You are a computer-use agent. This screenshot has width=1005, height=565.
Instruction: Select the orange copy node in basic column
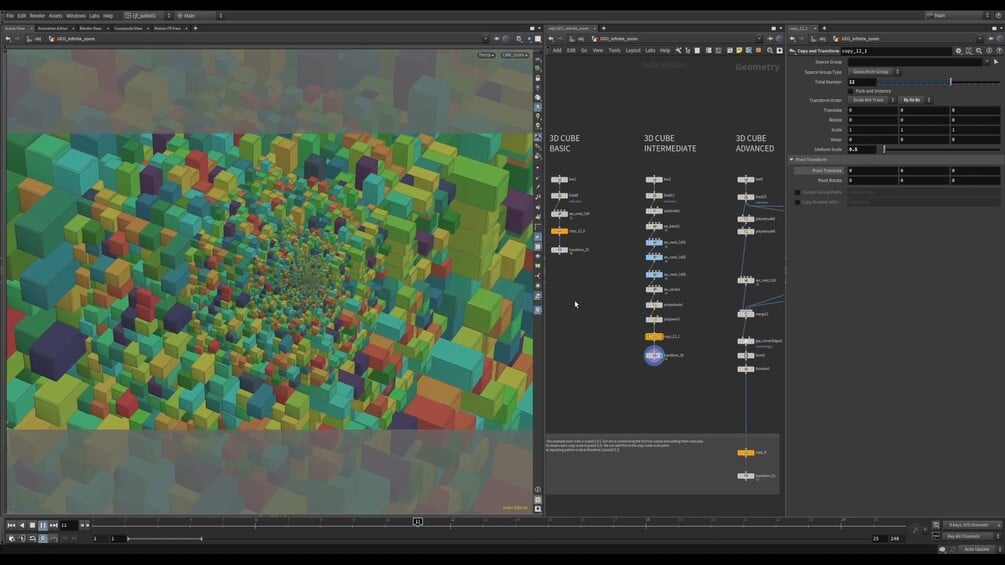pos(559,231)
